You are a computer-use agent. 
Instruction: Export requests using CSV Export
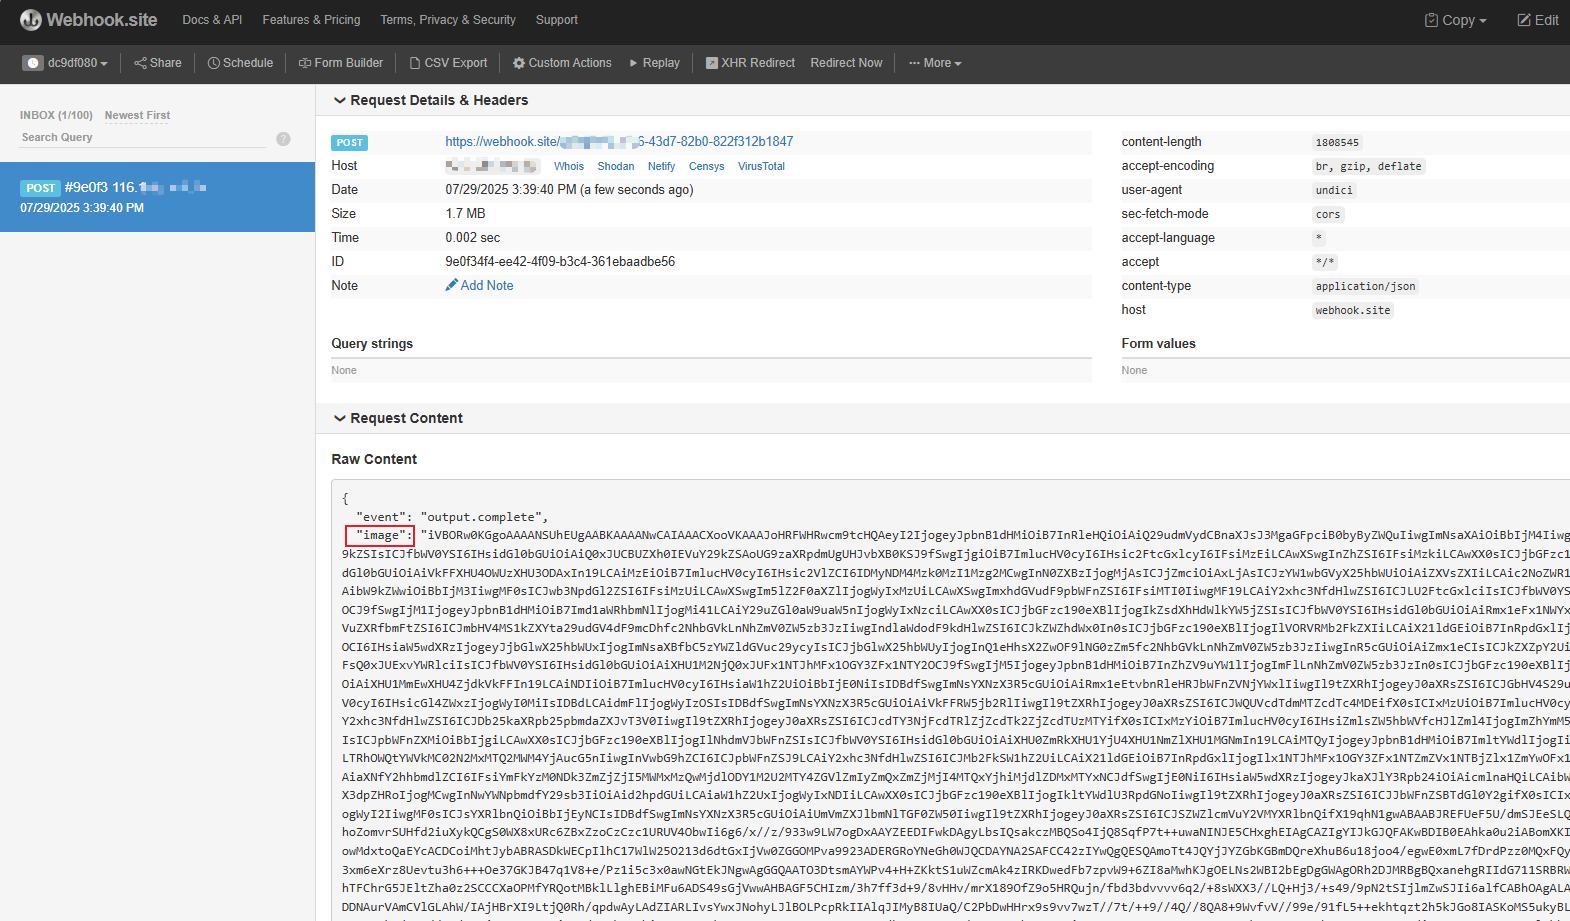[x=449, y=63]
